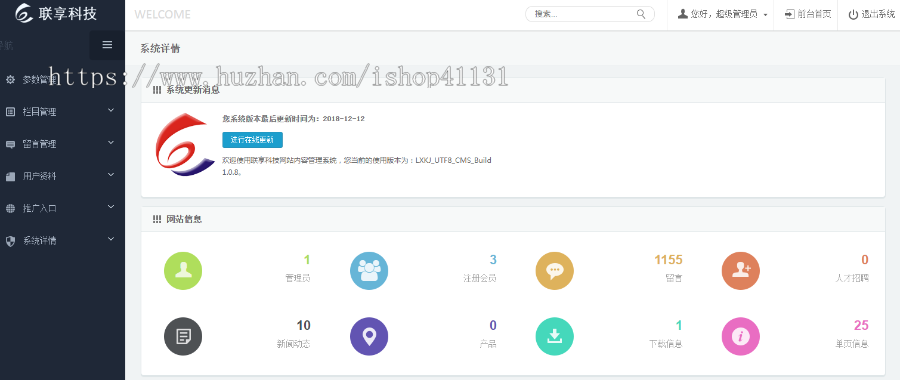Click the list icon beside 栏目管理
Screen dimensions: 900x380
pyautogui.click(x=10, y=112)
